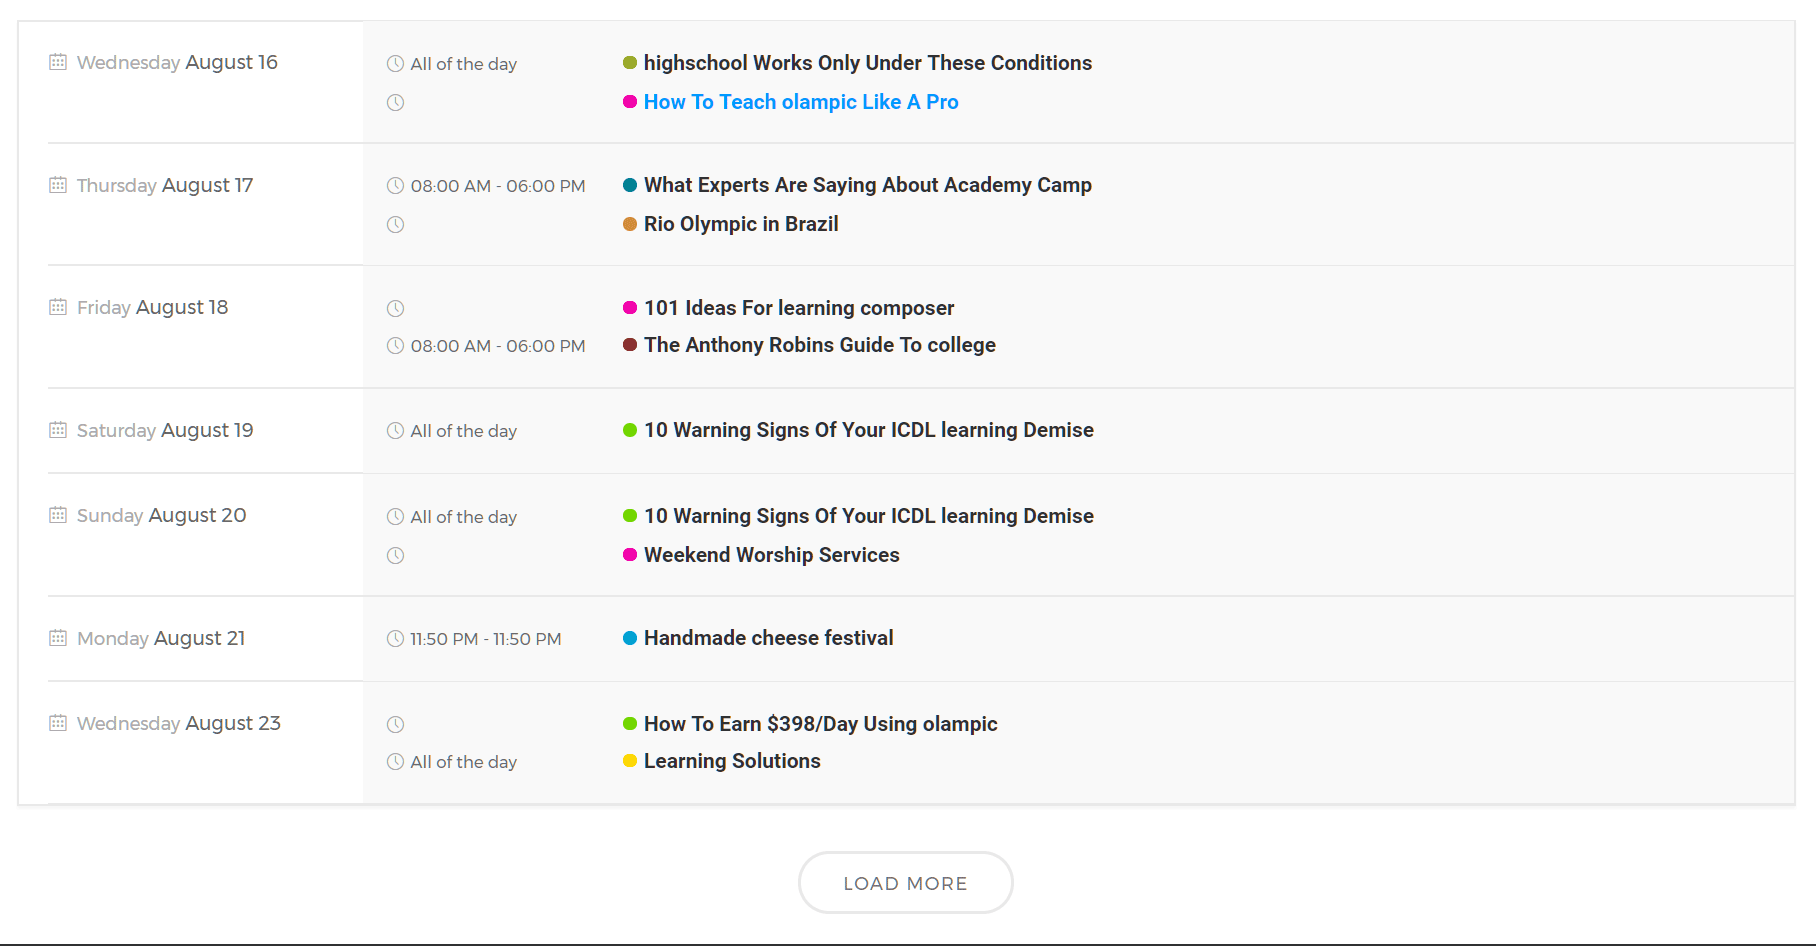Screen dimensions: 1816x946
Task: Click the calendar icon beside Friday August 18
Action: coord(58,307)
